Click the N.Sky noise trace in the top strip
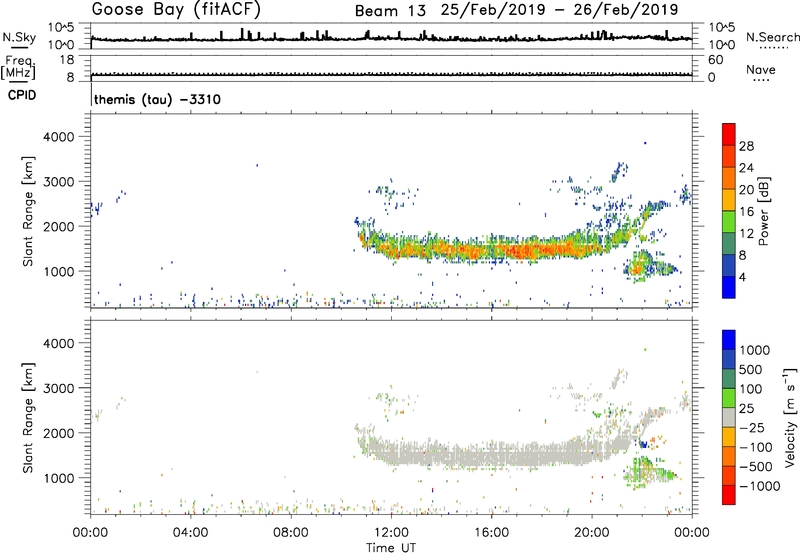Image resolution: width=800 pixels, height=554 pixels. click(391, 38)
